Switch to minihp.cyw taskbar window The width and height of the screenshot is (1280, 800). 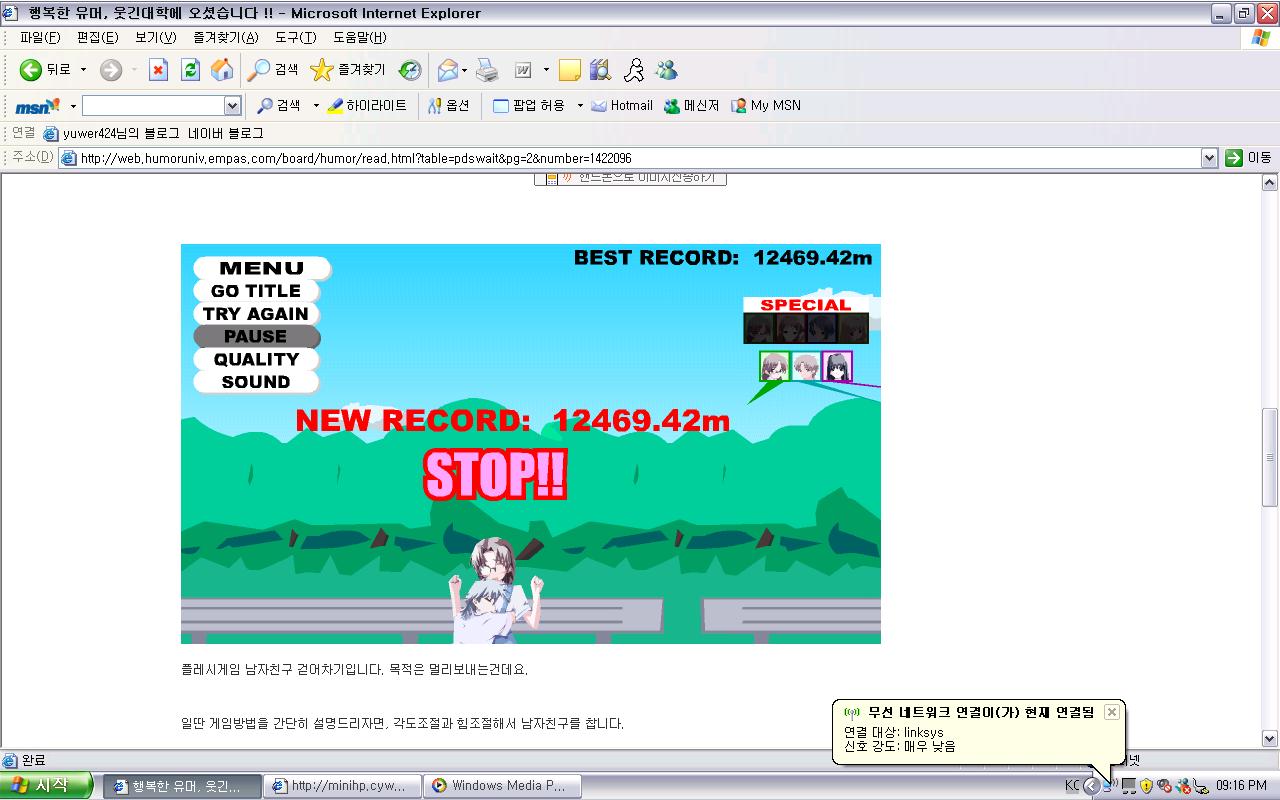click(x=341, y=786)
